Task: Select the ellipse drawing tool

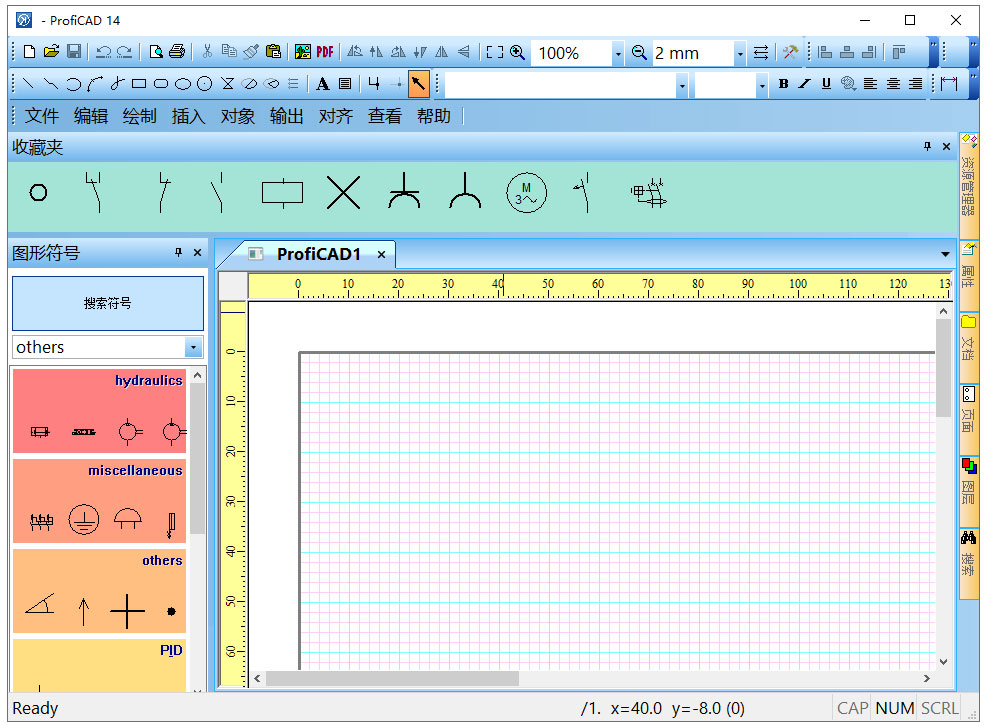Action: (x=183, y=83)
